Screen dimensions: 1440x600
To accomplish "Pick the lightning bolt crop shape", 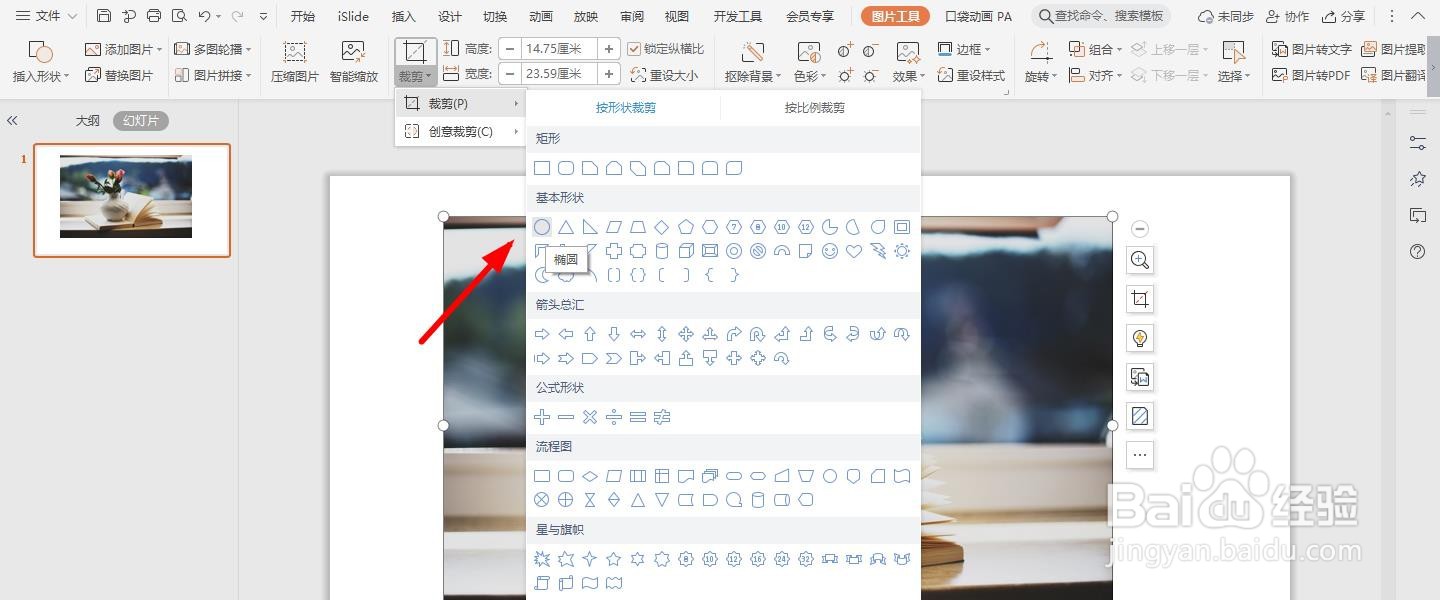I will point(878,251).
